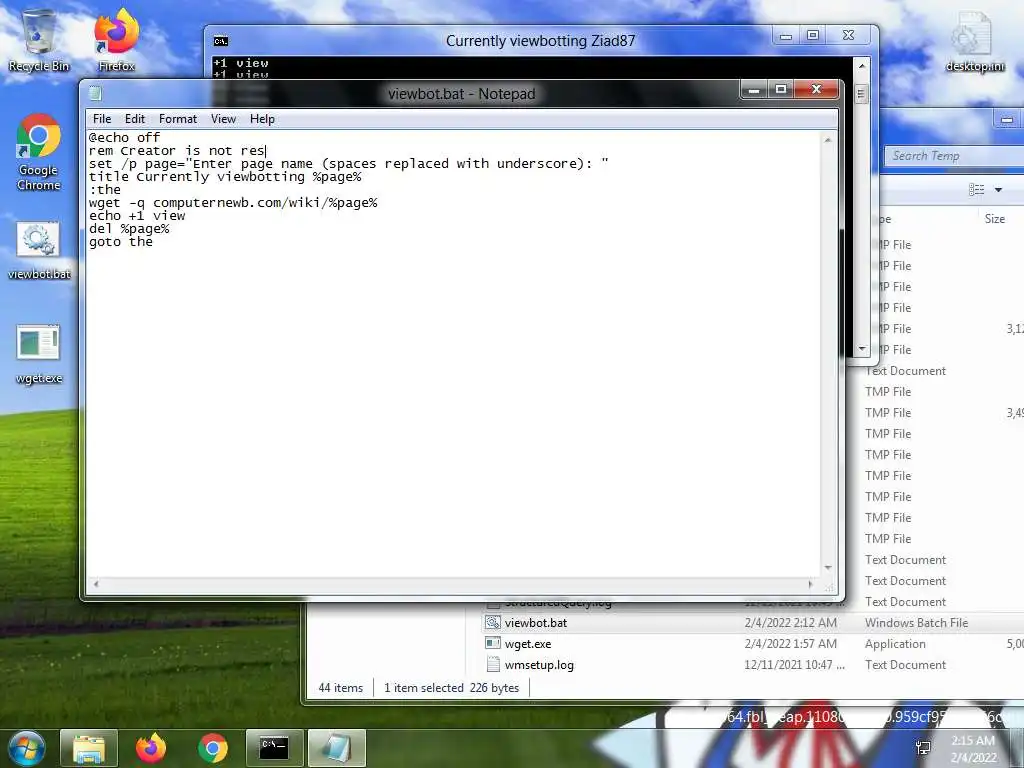Open the Notepad View menu

pos(223,119)
